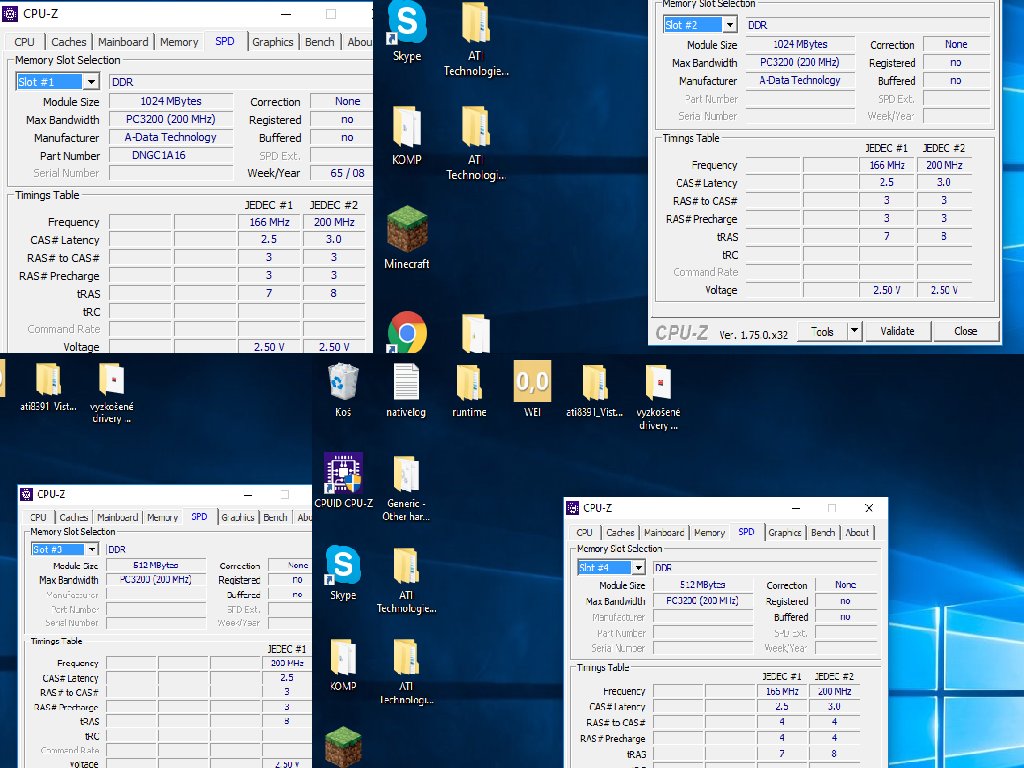This screenshot has height=768, width=1024.
Task: Open the runtime folder on desktop
Action: point(469,382)
